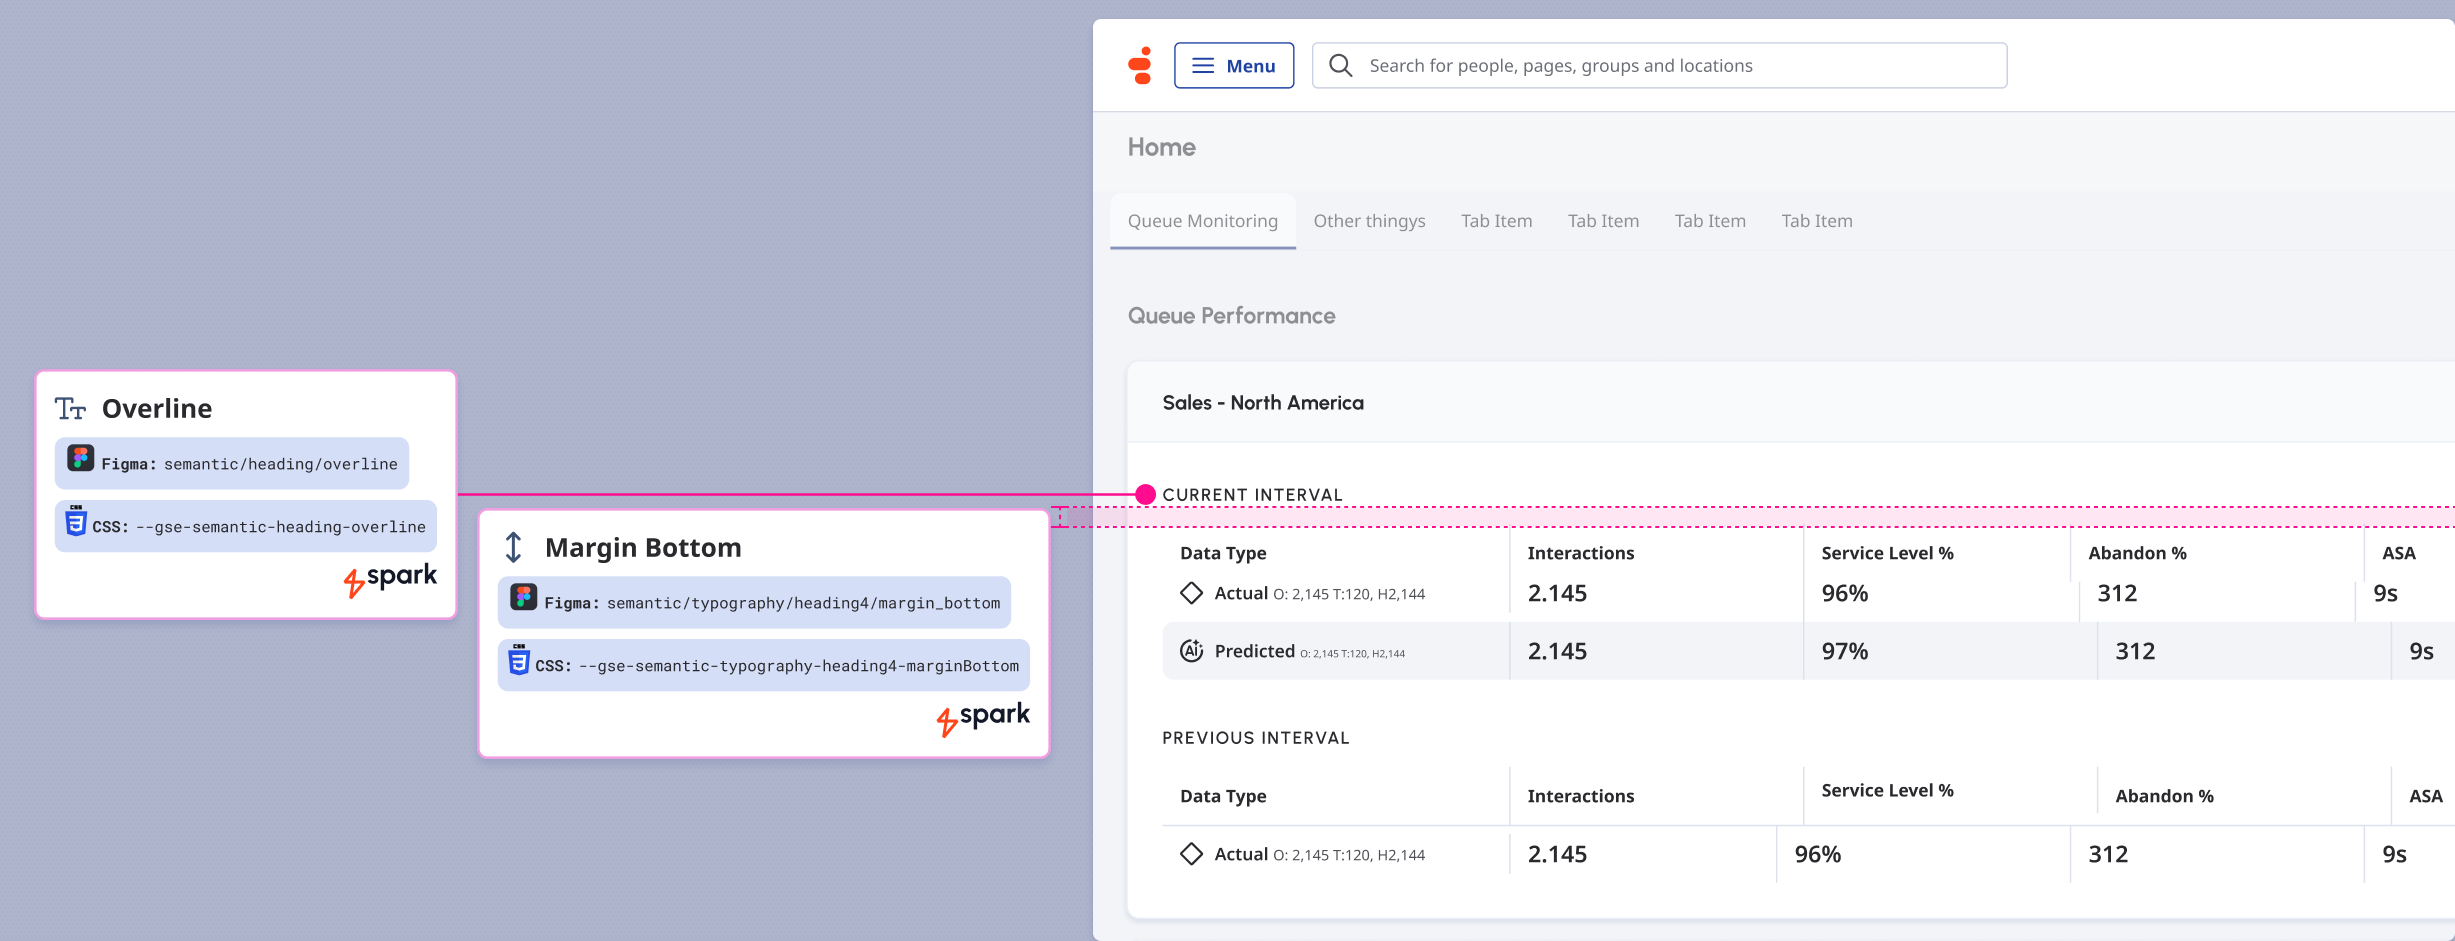Click the CSS icon in the Overline card
The image size is (2455, 941).
click(76, 521)
